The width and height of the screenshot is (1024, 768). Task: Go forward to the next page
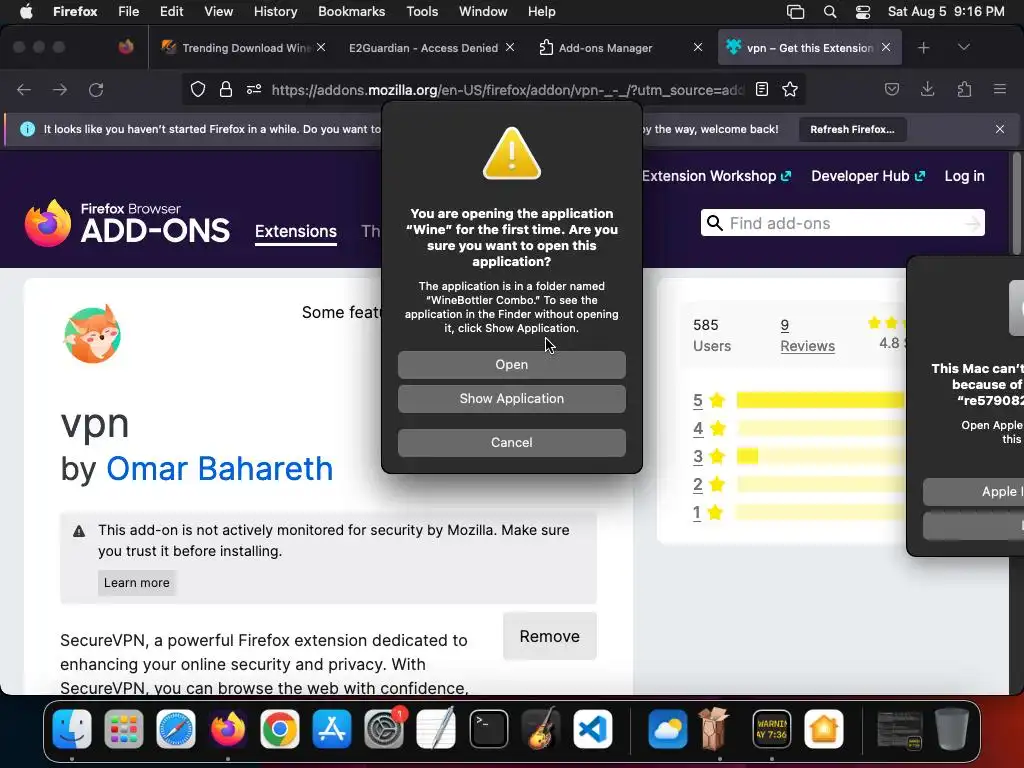pos(60,90)
